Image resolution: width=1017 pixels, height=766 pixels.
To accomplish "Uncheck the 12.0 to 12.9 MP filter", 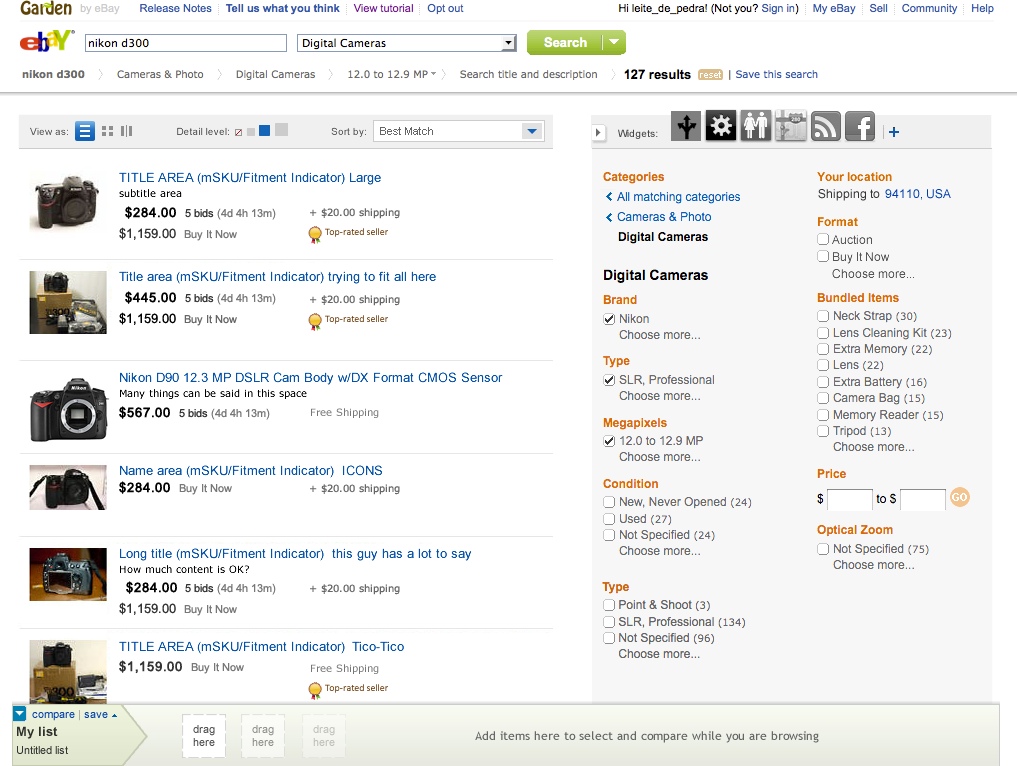I will point(609,441).
